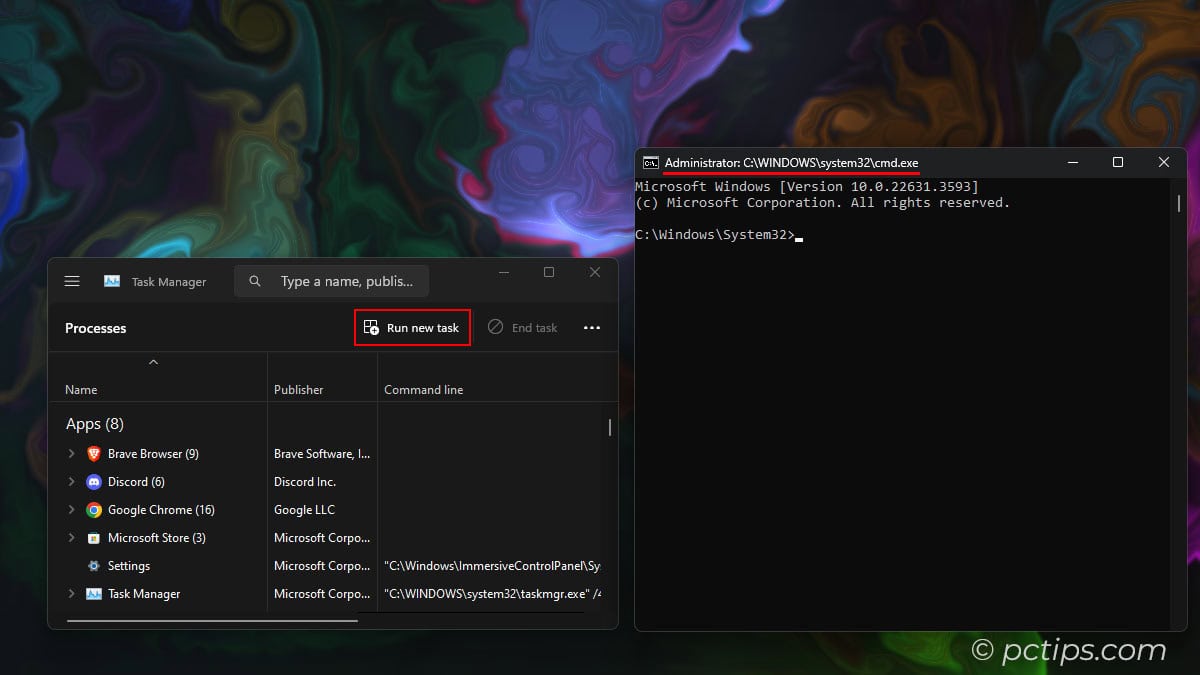Click the Brave Browser app icon
The height and width of the screenshot is (675, 1200).
click(94, 454)
